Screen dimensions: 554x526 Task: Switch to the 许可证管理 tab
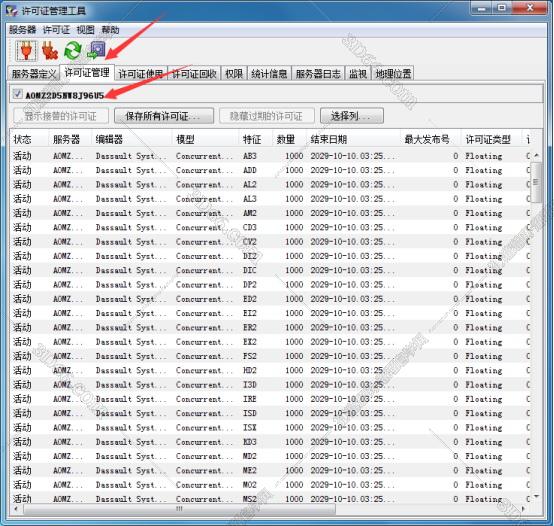coord(87,73)
